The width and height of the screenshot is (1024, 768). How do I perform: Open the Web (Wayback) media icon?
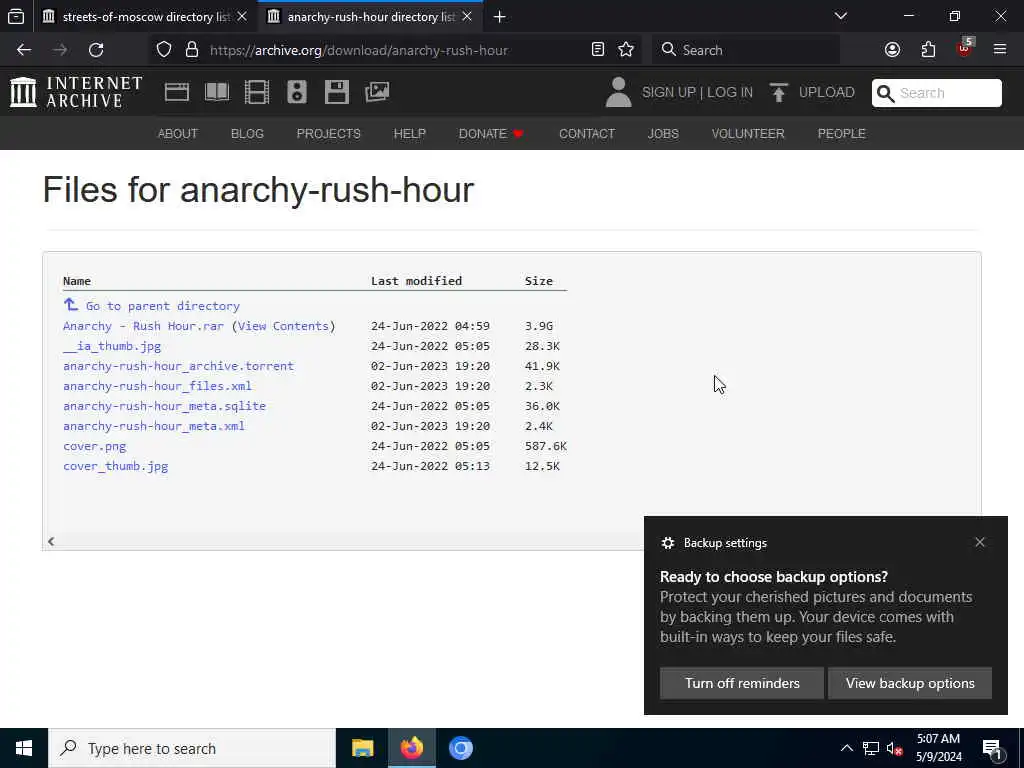pos(177,92)
